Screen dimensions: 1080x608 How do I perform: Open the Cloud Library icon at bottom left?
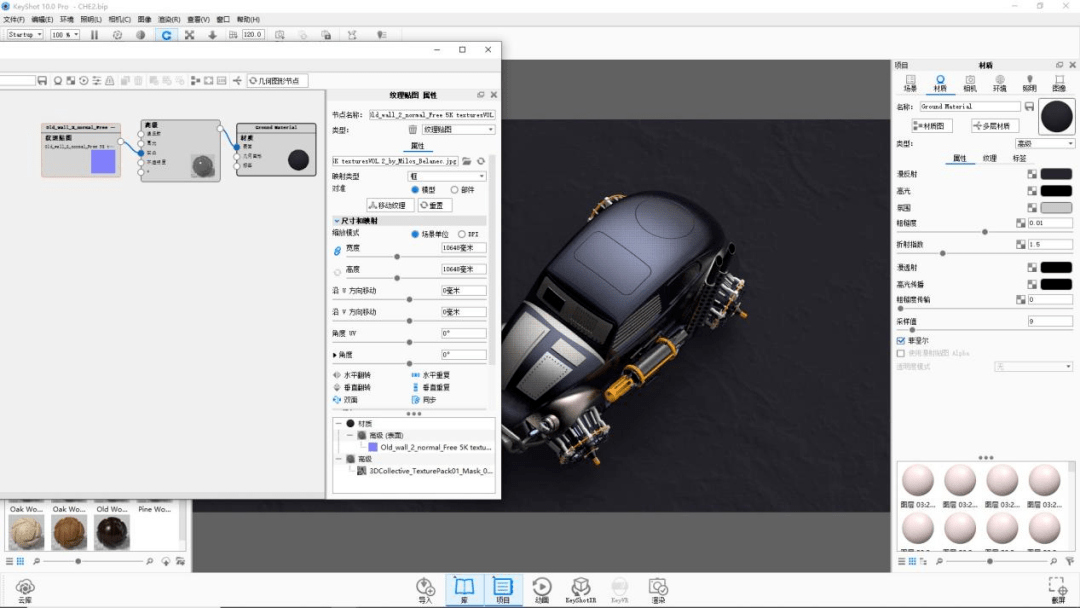coord(25,588)
